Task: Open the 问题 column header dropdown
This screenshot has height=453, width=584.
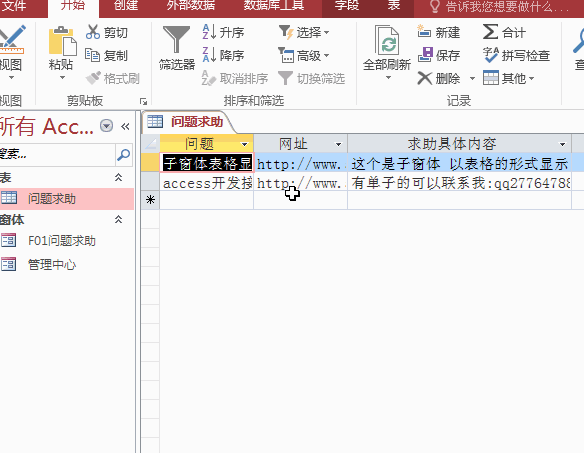Action: (245, 145)
